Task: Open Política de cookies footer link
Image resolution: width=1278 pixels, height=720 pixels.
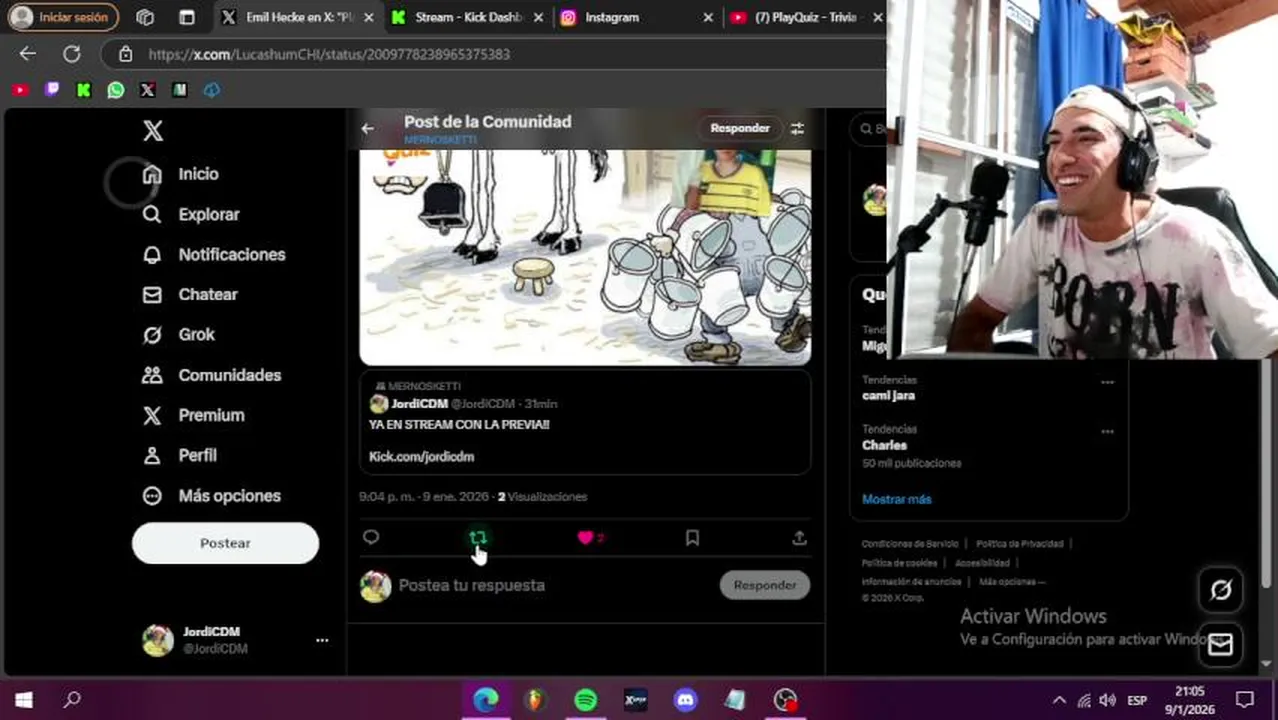Action: (x=899, y=563)
